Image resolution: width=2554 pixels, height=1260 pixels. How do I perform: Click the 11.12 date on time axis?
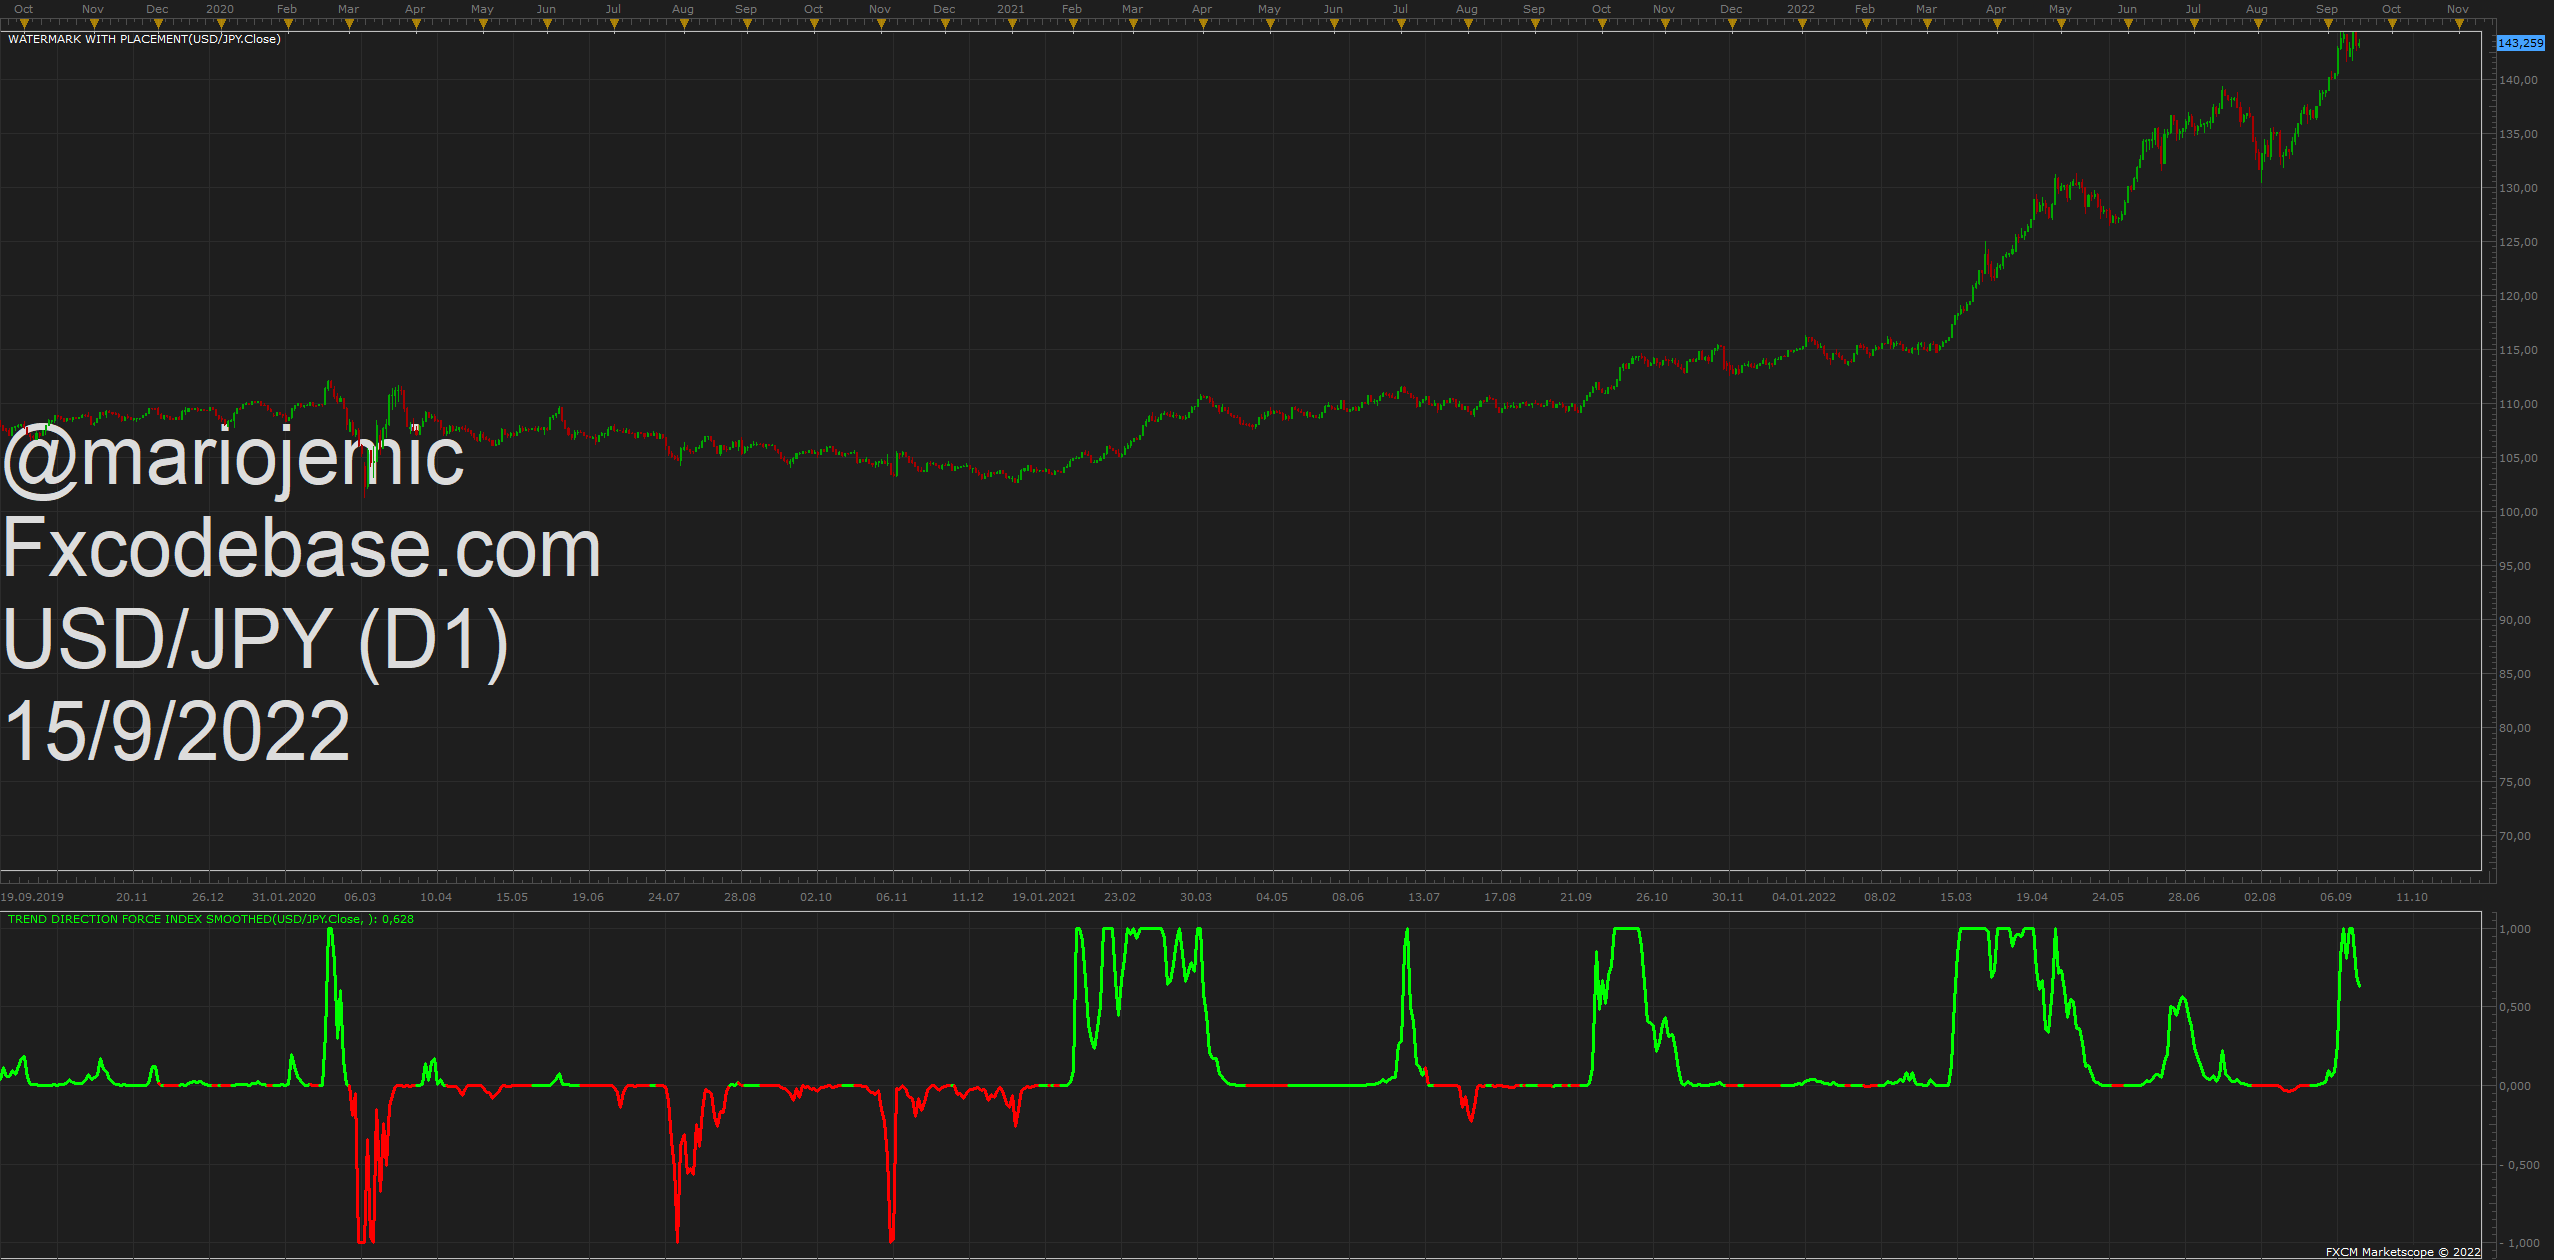click(x=968, y=897)
